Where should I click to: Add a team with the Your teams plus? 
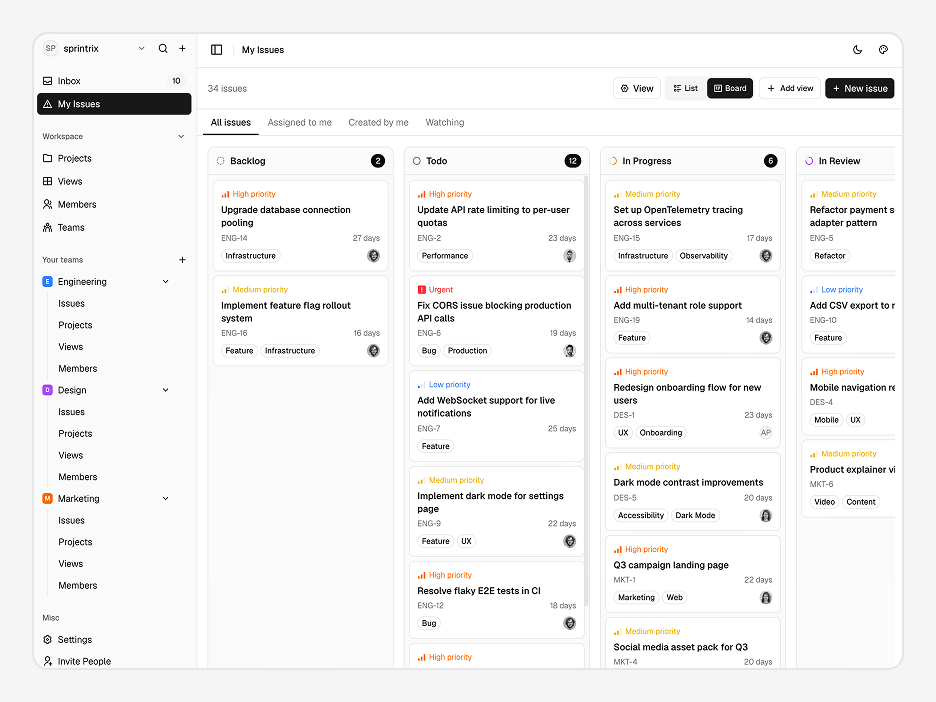(183, 260)
